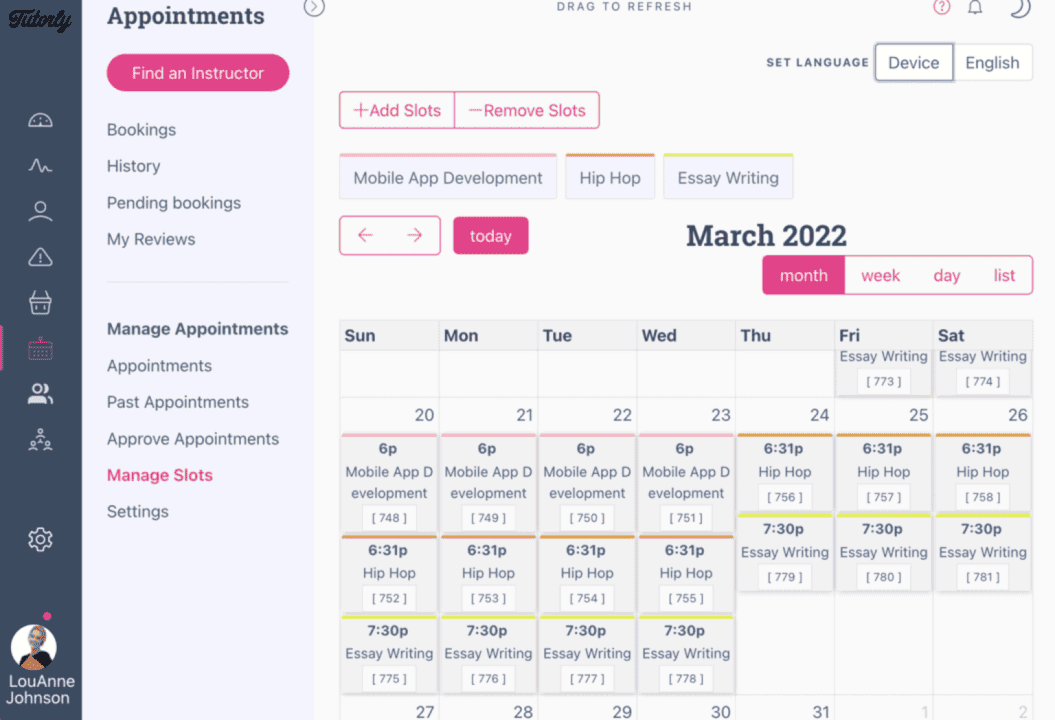Toggle dark mode with the moon icon
Screen dimensions: 1055x720
coord(1019,8)
